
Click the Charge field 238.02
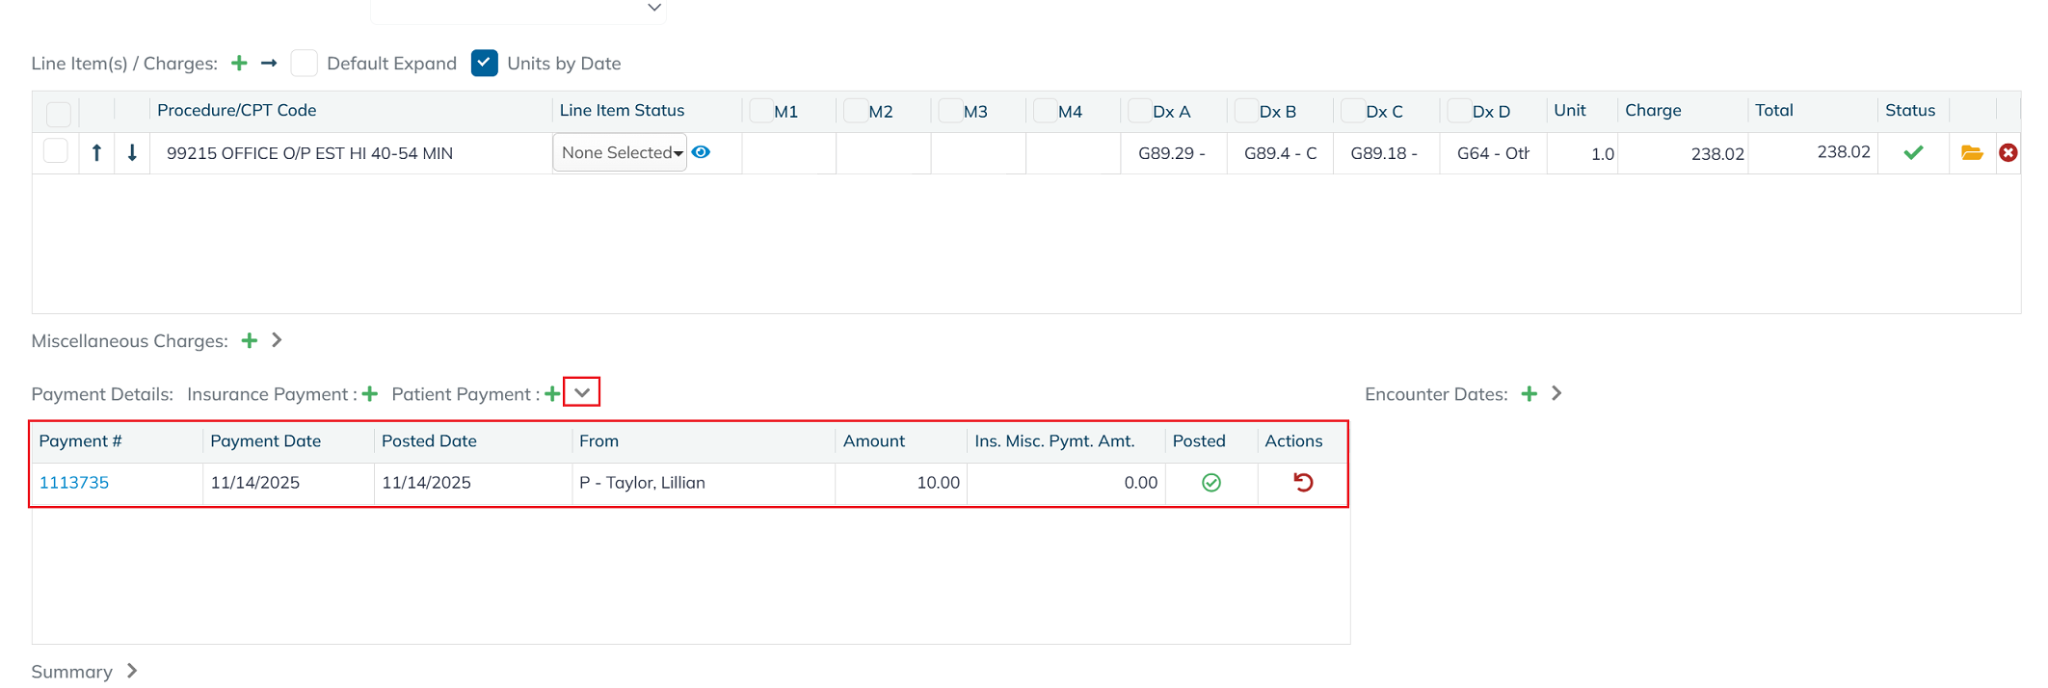(x=1683, y=154)
